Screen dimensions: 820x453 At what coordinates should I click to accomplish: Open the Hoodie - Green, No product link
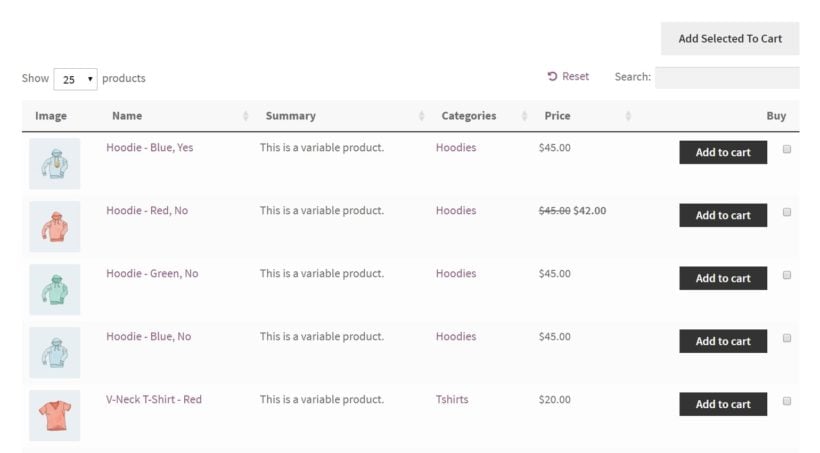point(152,274)
